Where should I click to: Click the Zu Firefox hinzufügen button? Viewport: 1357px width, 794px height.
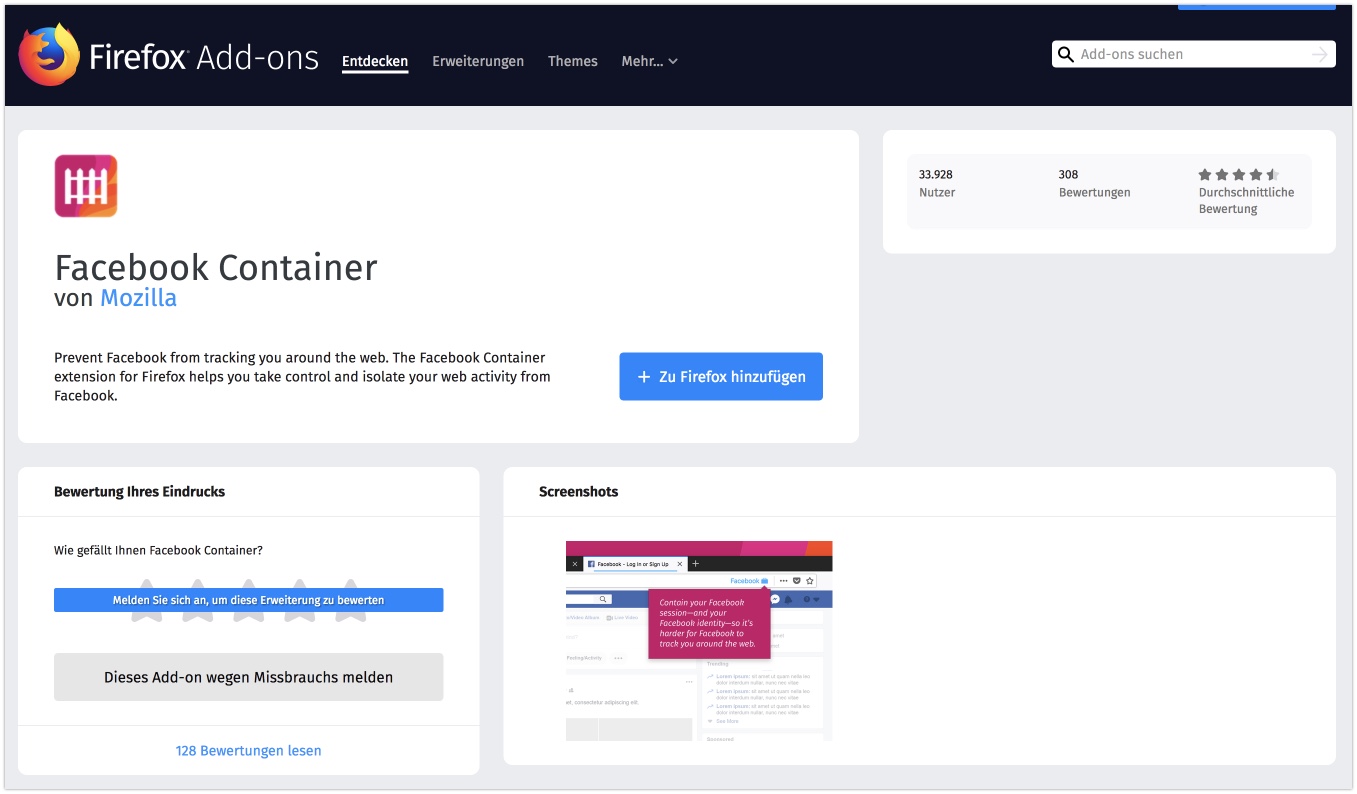coord(721,377)
